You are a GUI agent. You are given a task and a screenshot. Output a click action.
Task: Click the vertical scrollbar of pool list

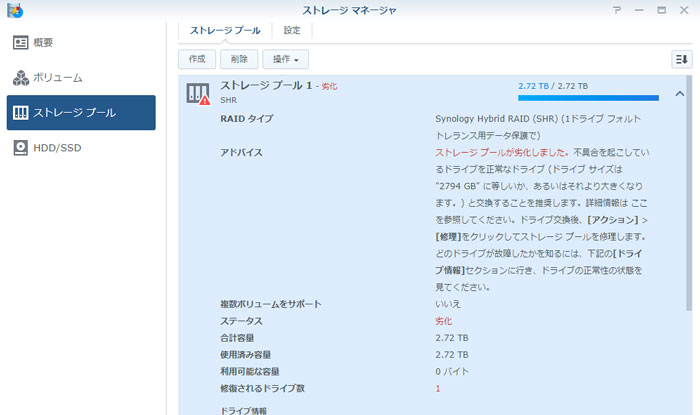(x=689, y=193)
